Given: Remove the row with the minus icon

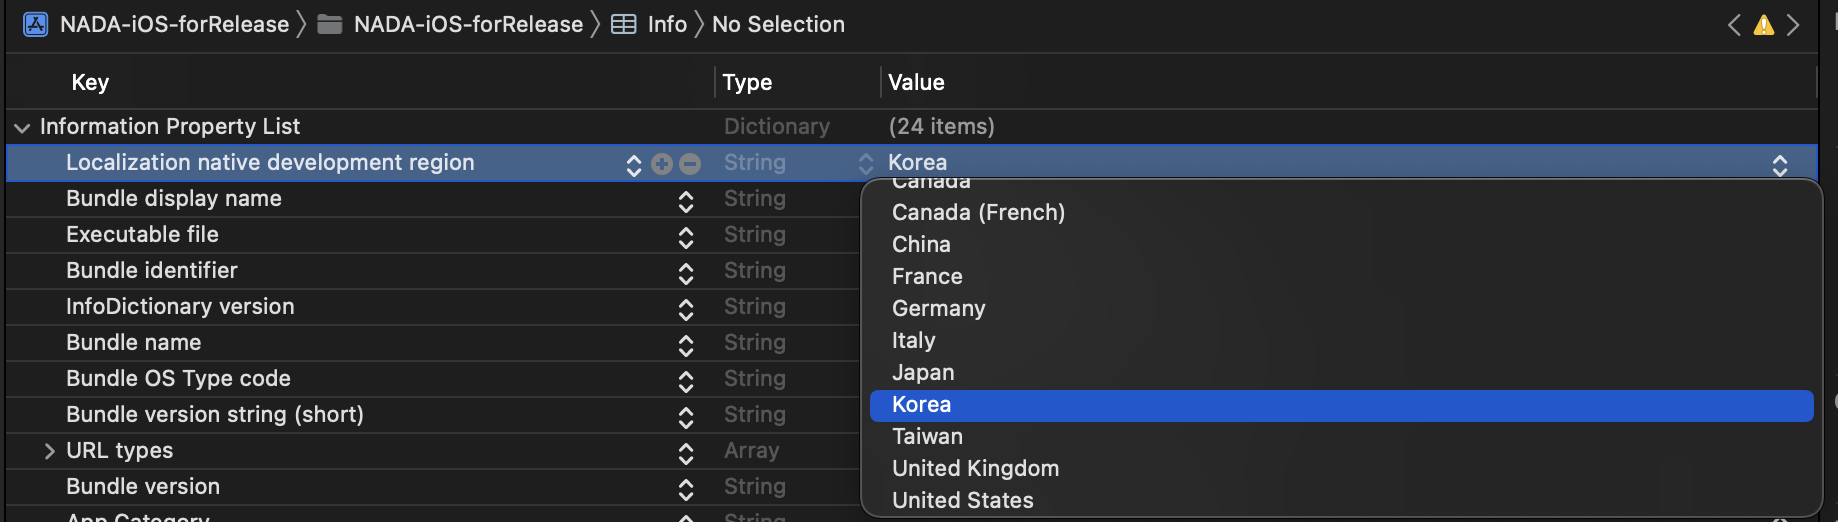Looking at the screenshot, I should coord(690,164).
